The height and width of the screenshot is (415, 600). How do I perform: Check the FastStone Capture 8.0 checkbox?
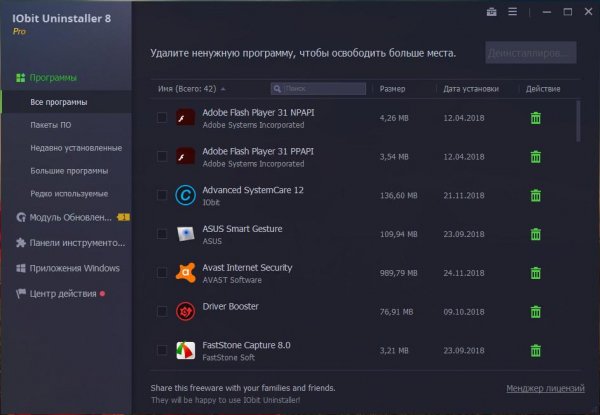(162, 350)
